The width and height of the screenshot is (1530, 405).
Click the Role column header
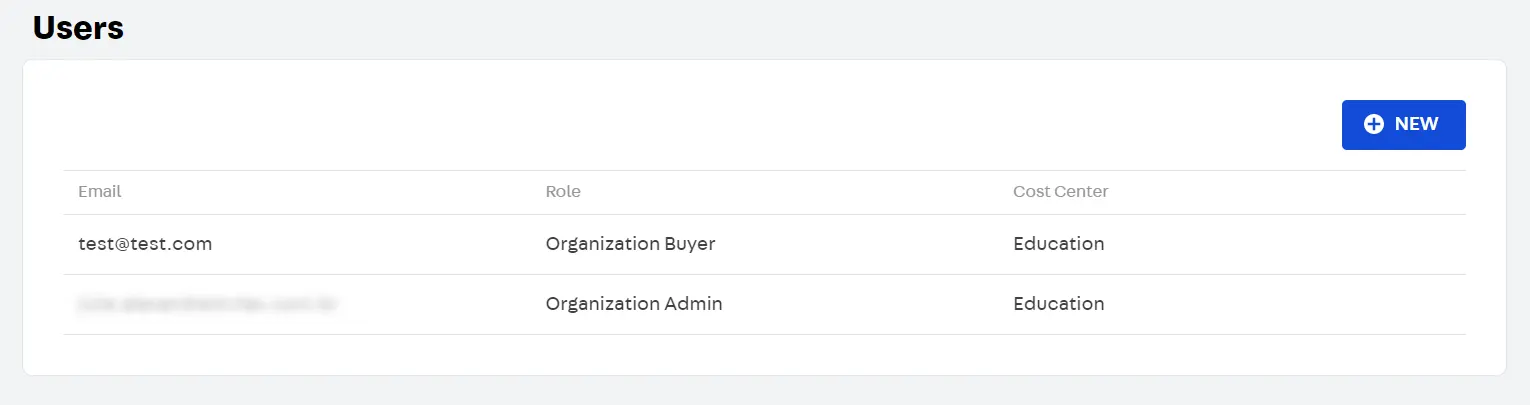pos(563,191)
